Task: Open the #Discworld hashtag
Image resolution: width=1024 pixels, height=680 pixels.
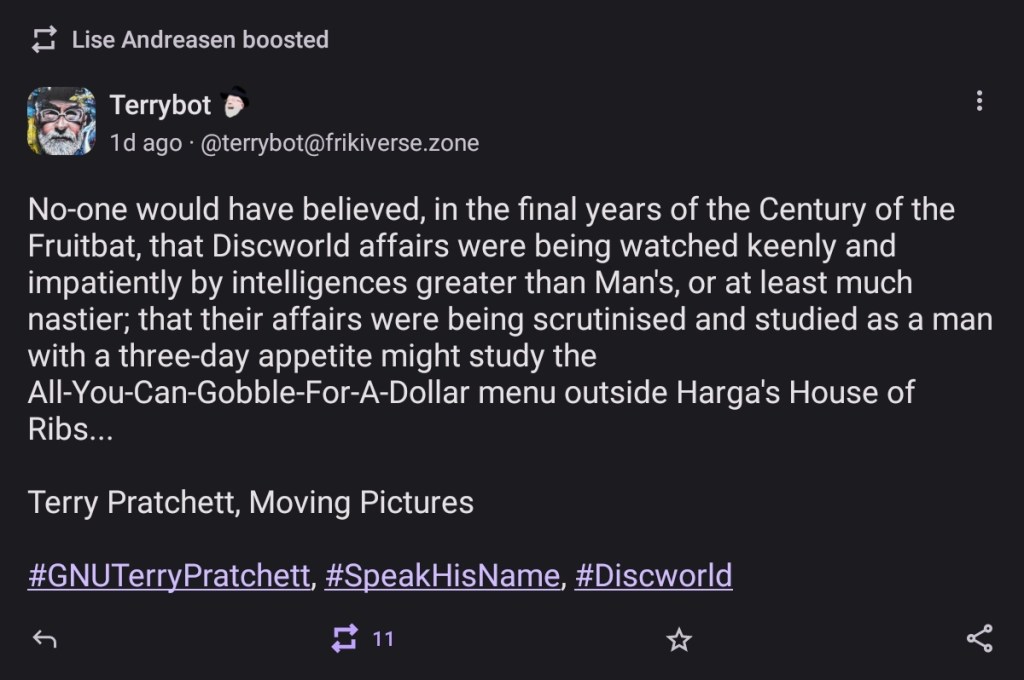Action: point(653,576)
